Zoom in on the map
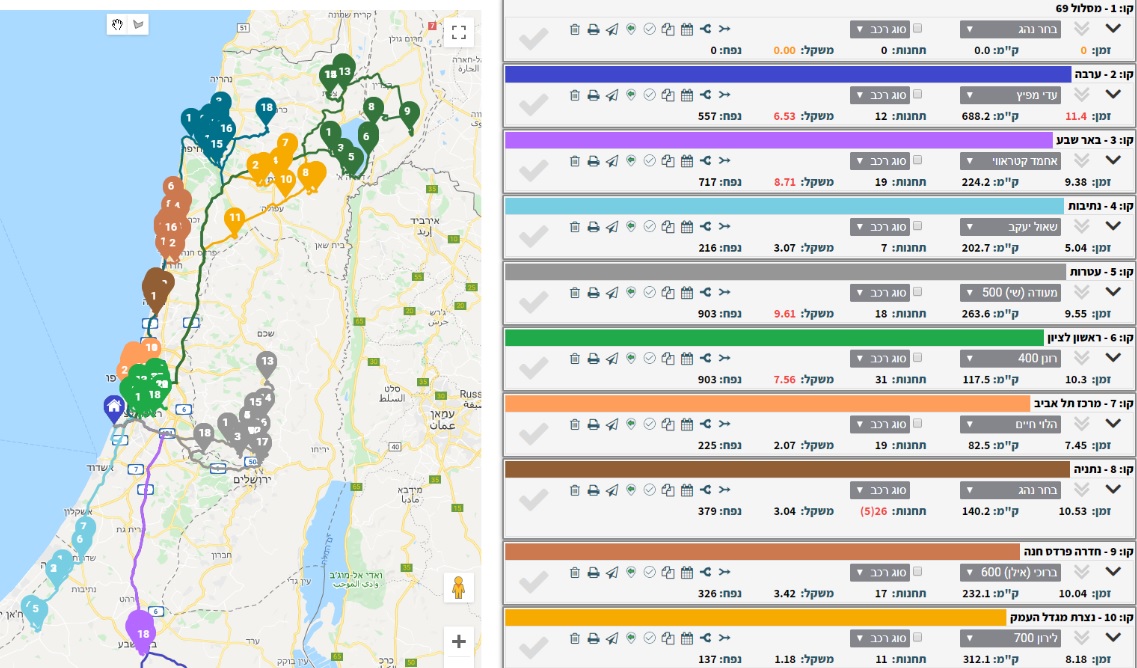The height and width of the screenshot is (668, 1137). pos(459,641)
